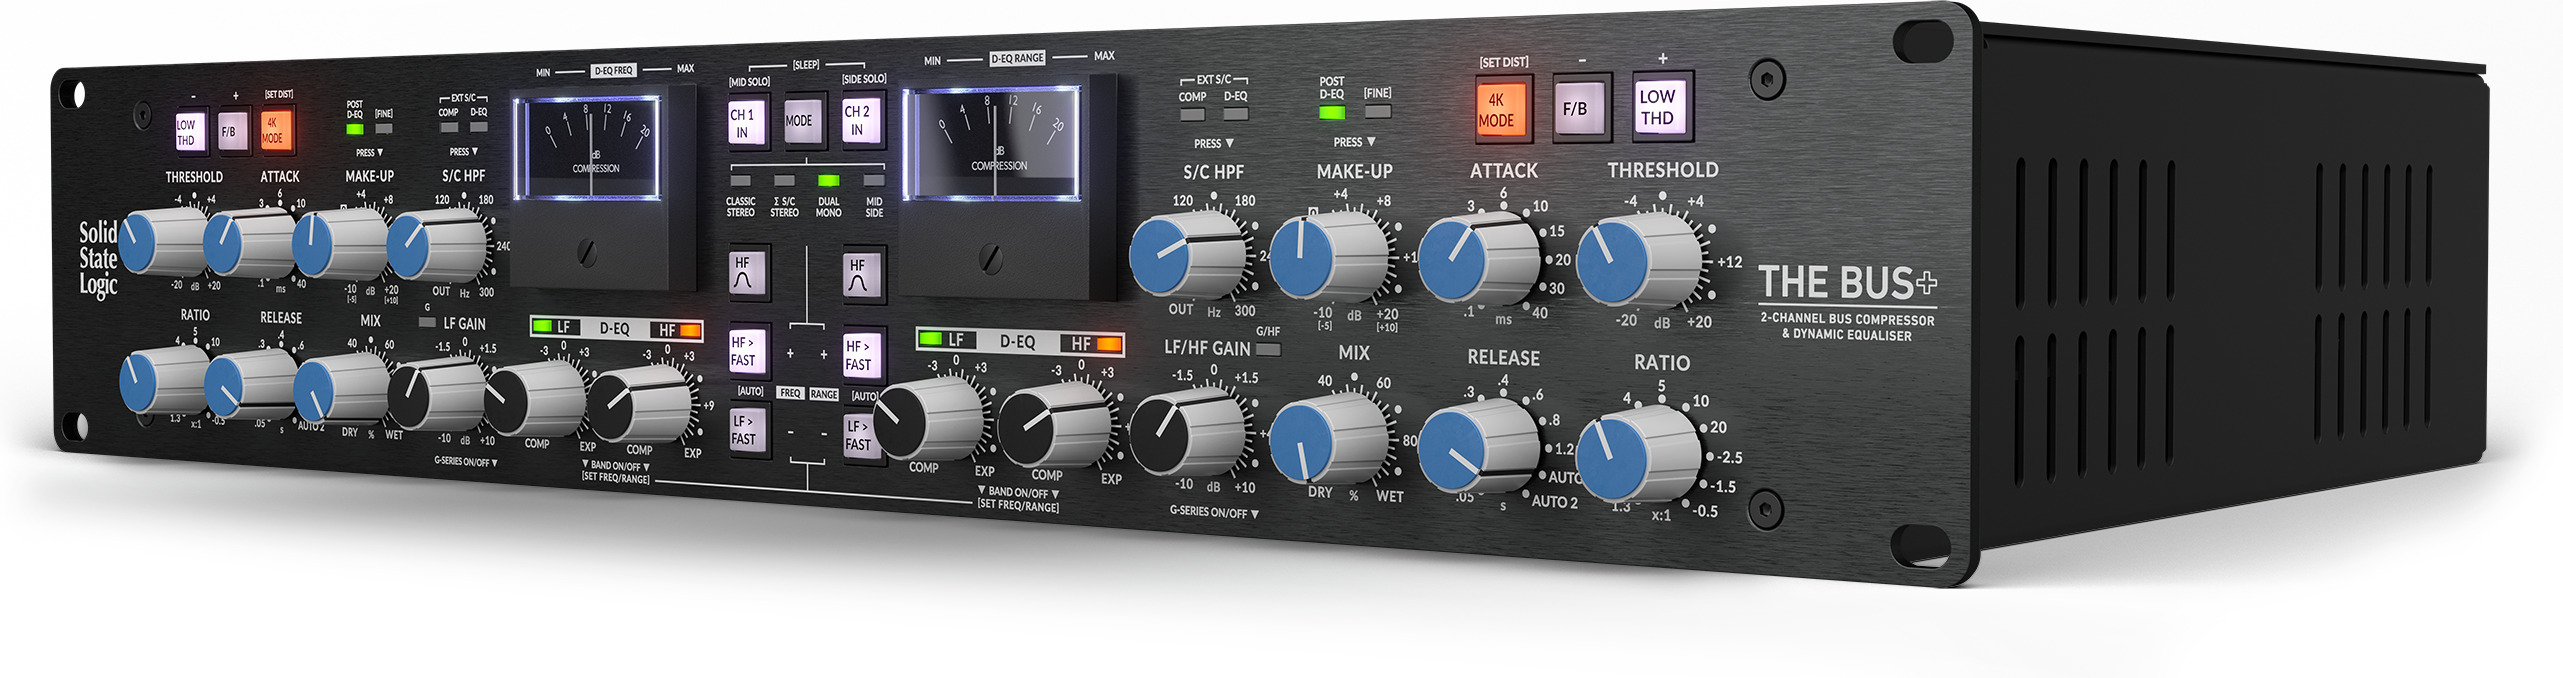The height and width of the screenshot is (678, 2563).
Task: Select the right channel RATIO knob
Action: [1640, 454]
